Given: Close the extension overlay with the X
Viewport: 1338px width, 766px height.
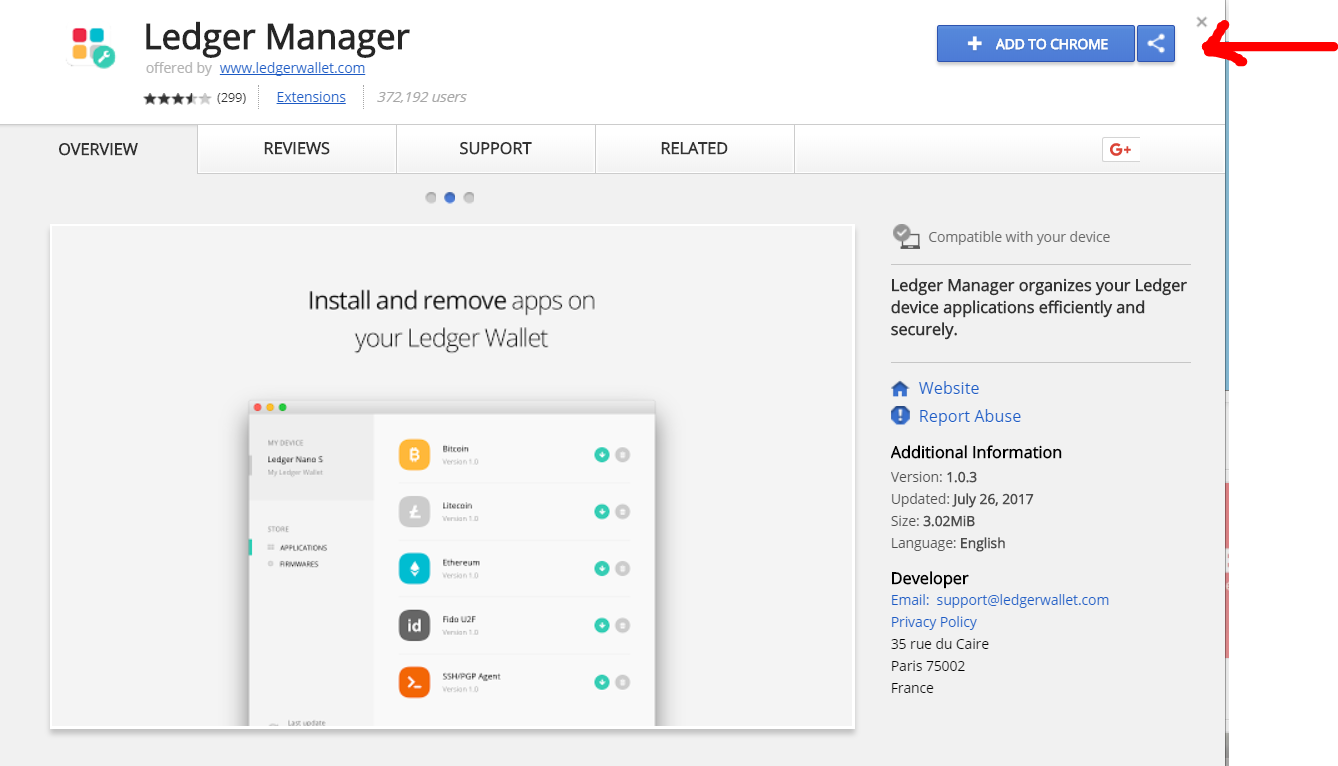Looking at the screenshot, I should pyautogui.click(x=1202, y=22).
